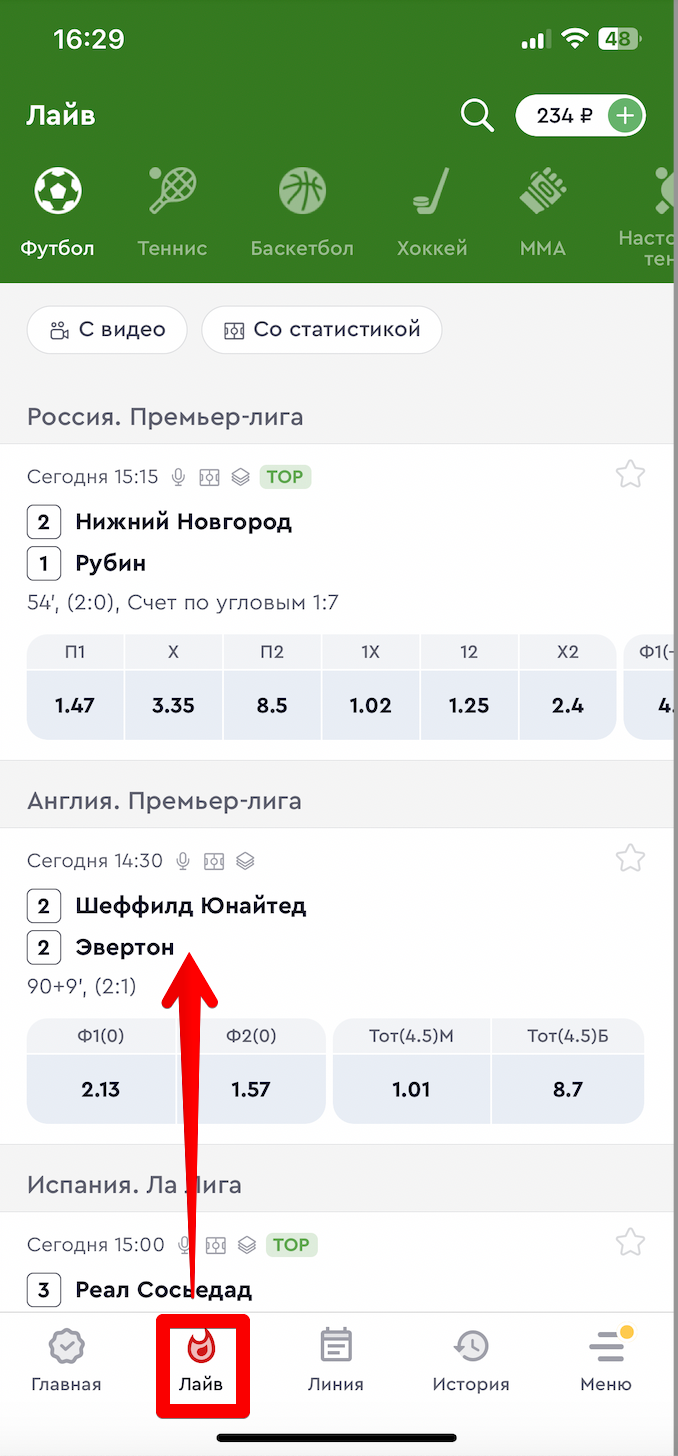Star the Шеффилд Юнайтед vs Эвертон match
The image size is (678, 1456).
[x=630, y=858]
